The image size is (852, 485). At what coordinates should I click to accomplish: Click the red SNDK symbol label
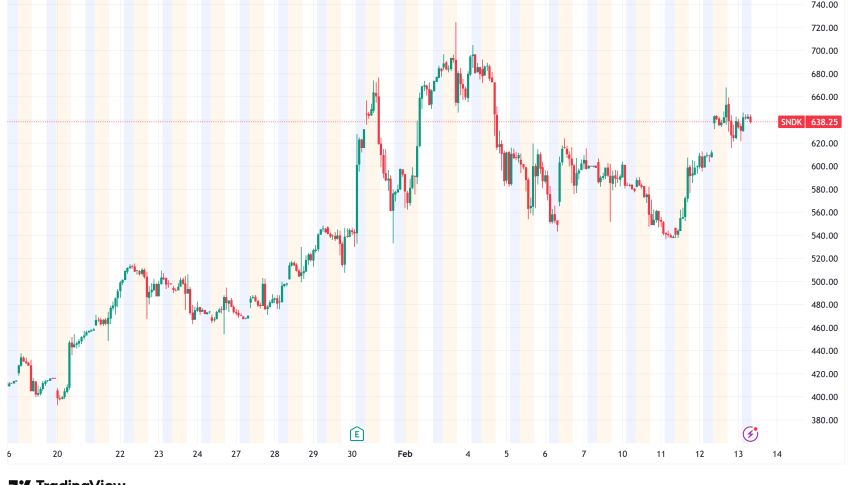791,122
